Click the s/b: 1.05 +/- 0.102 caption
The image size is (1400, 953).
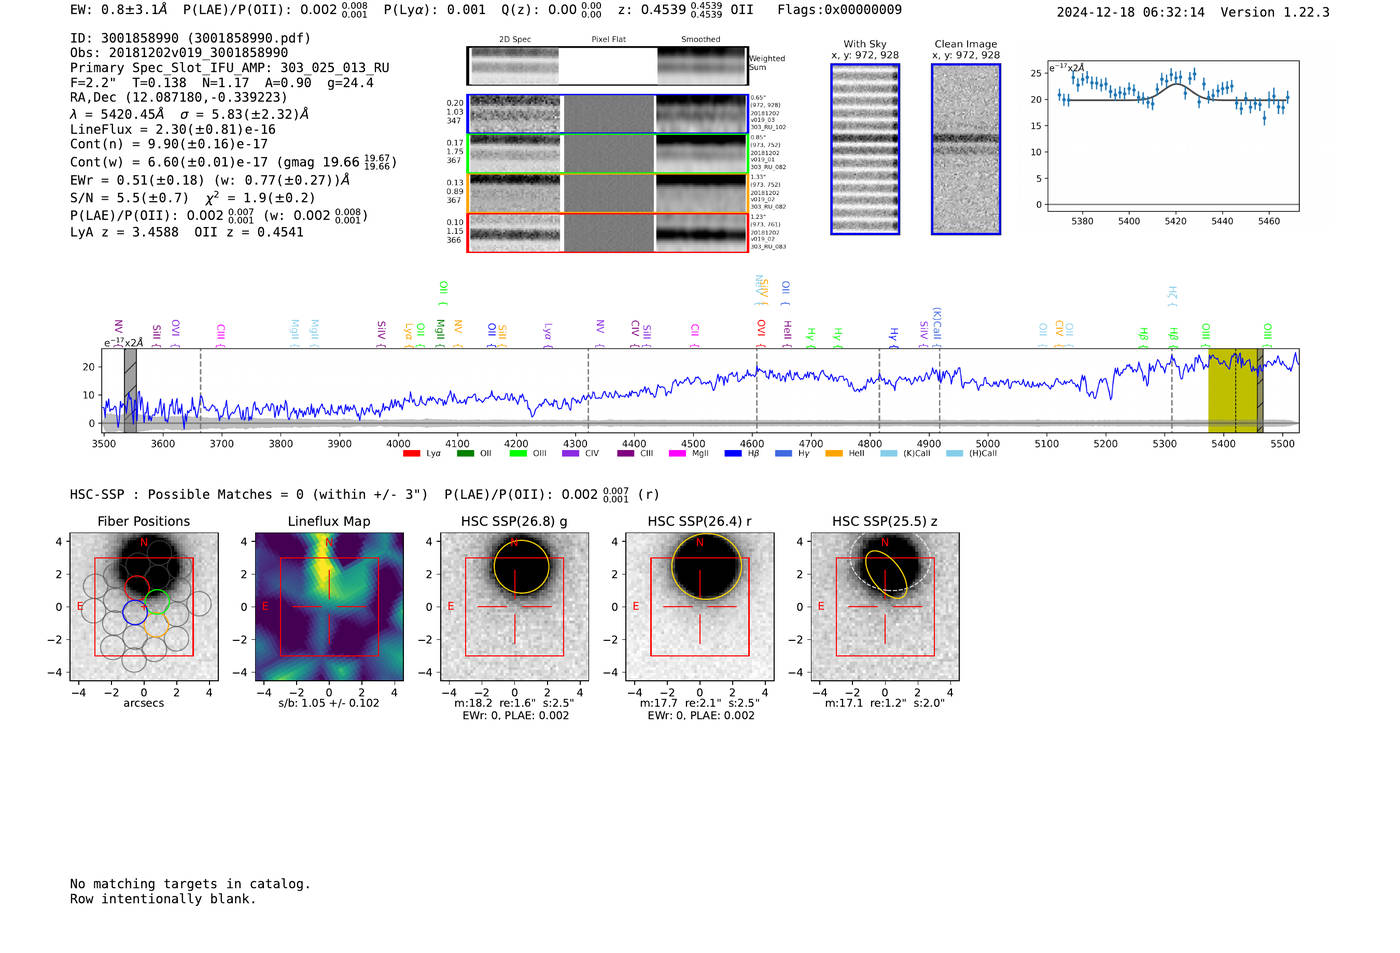tap(329, 703)
